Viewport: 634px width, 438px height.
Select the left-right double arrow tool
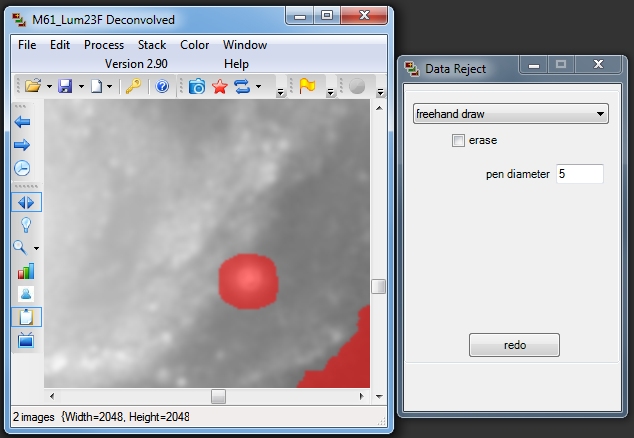[26, 202]
